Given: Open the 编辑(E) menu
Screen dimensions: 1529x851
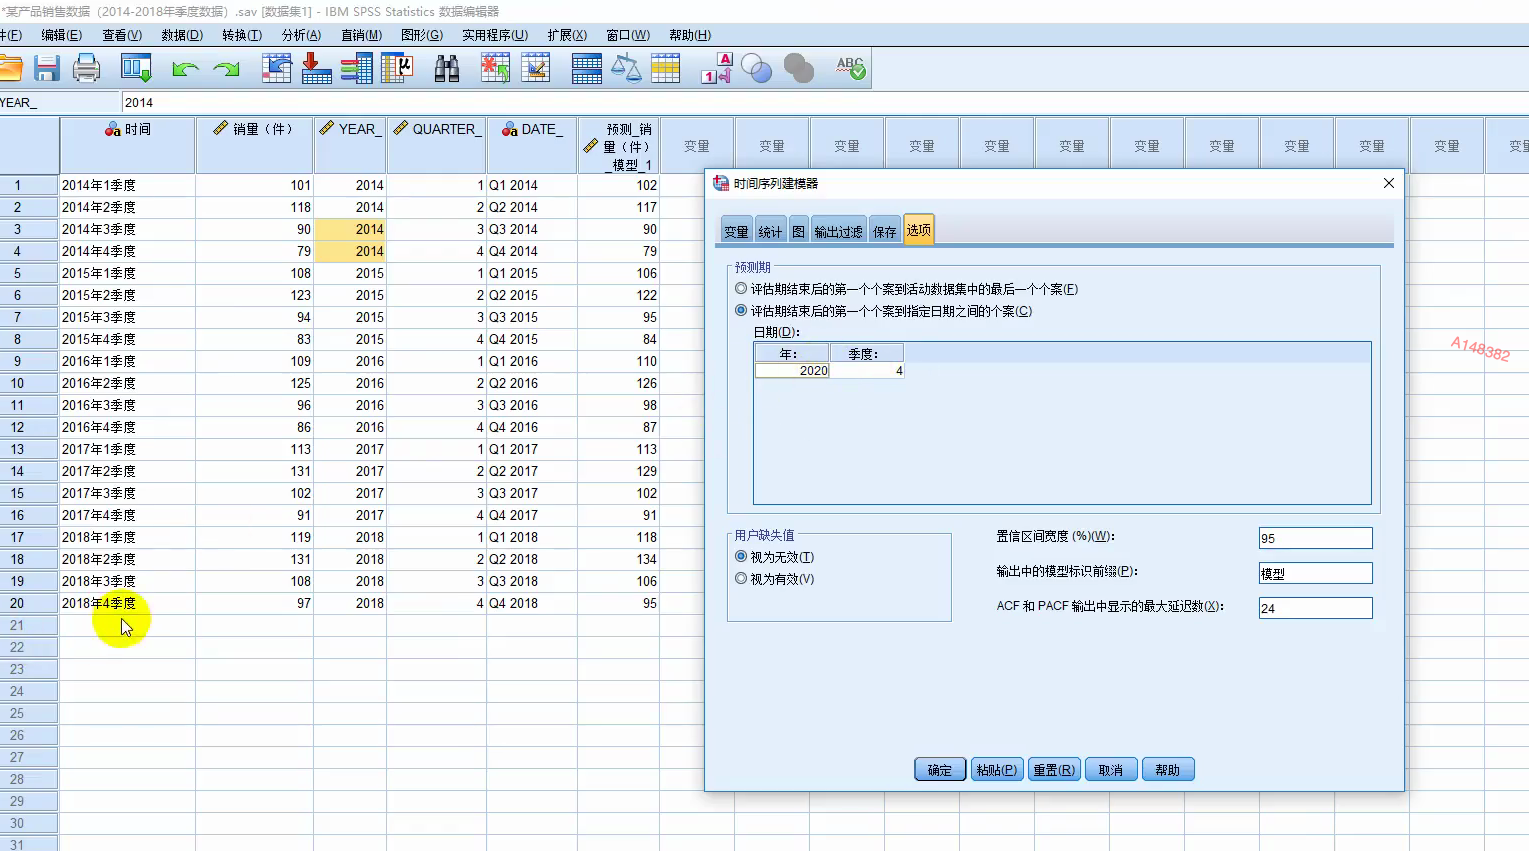Looking at the screenshot, I should [62, 35].
